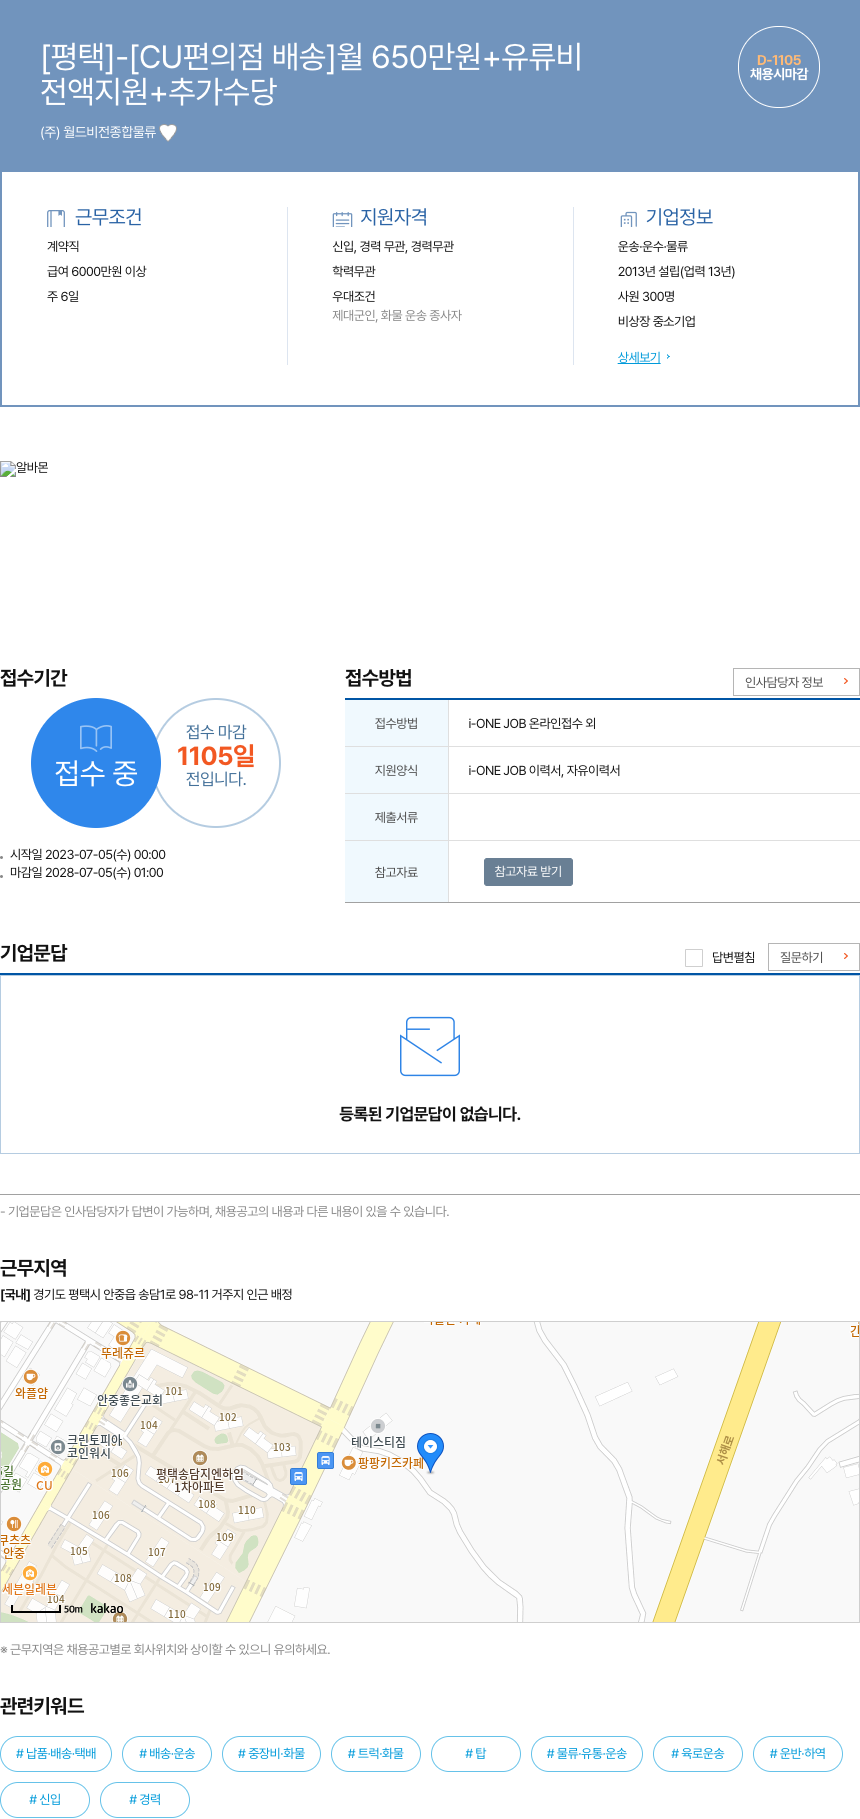This screenshot has width=860, height=1819.
Task: Select the #탑 keyword tag
Action: click(x=476, y=1754)
